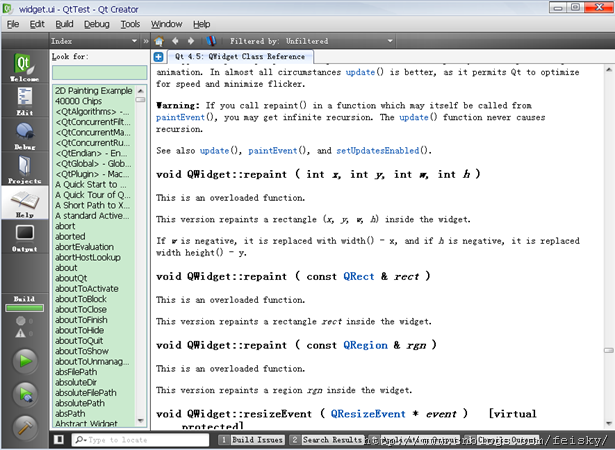Start debugging with Run-debug button

[x=25, y=394]
